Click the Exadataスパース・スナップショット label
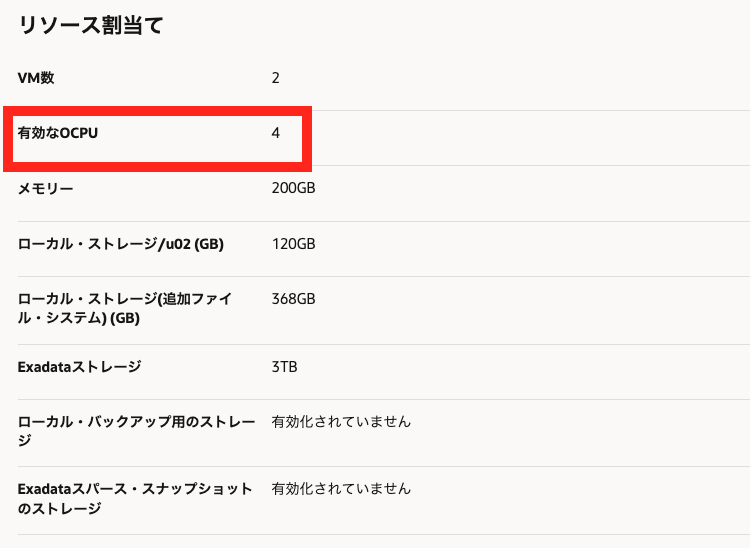This screenshot has width=750, height=548. point(135,489)
